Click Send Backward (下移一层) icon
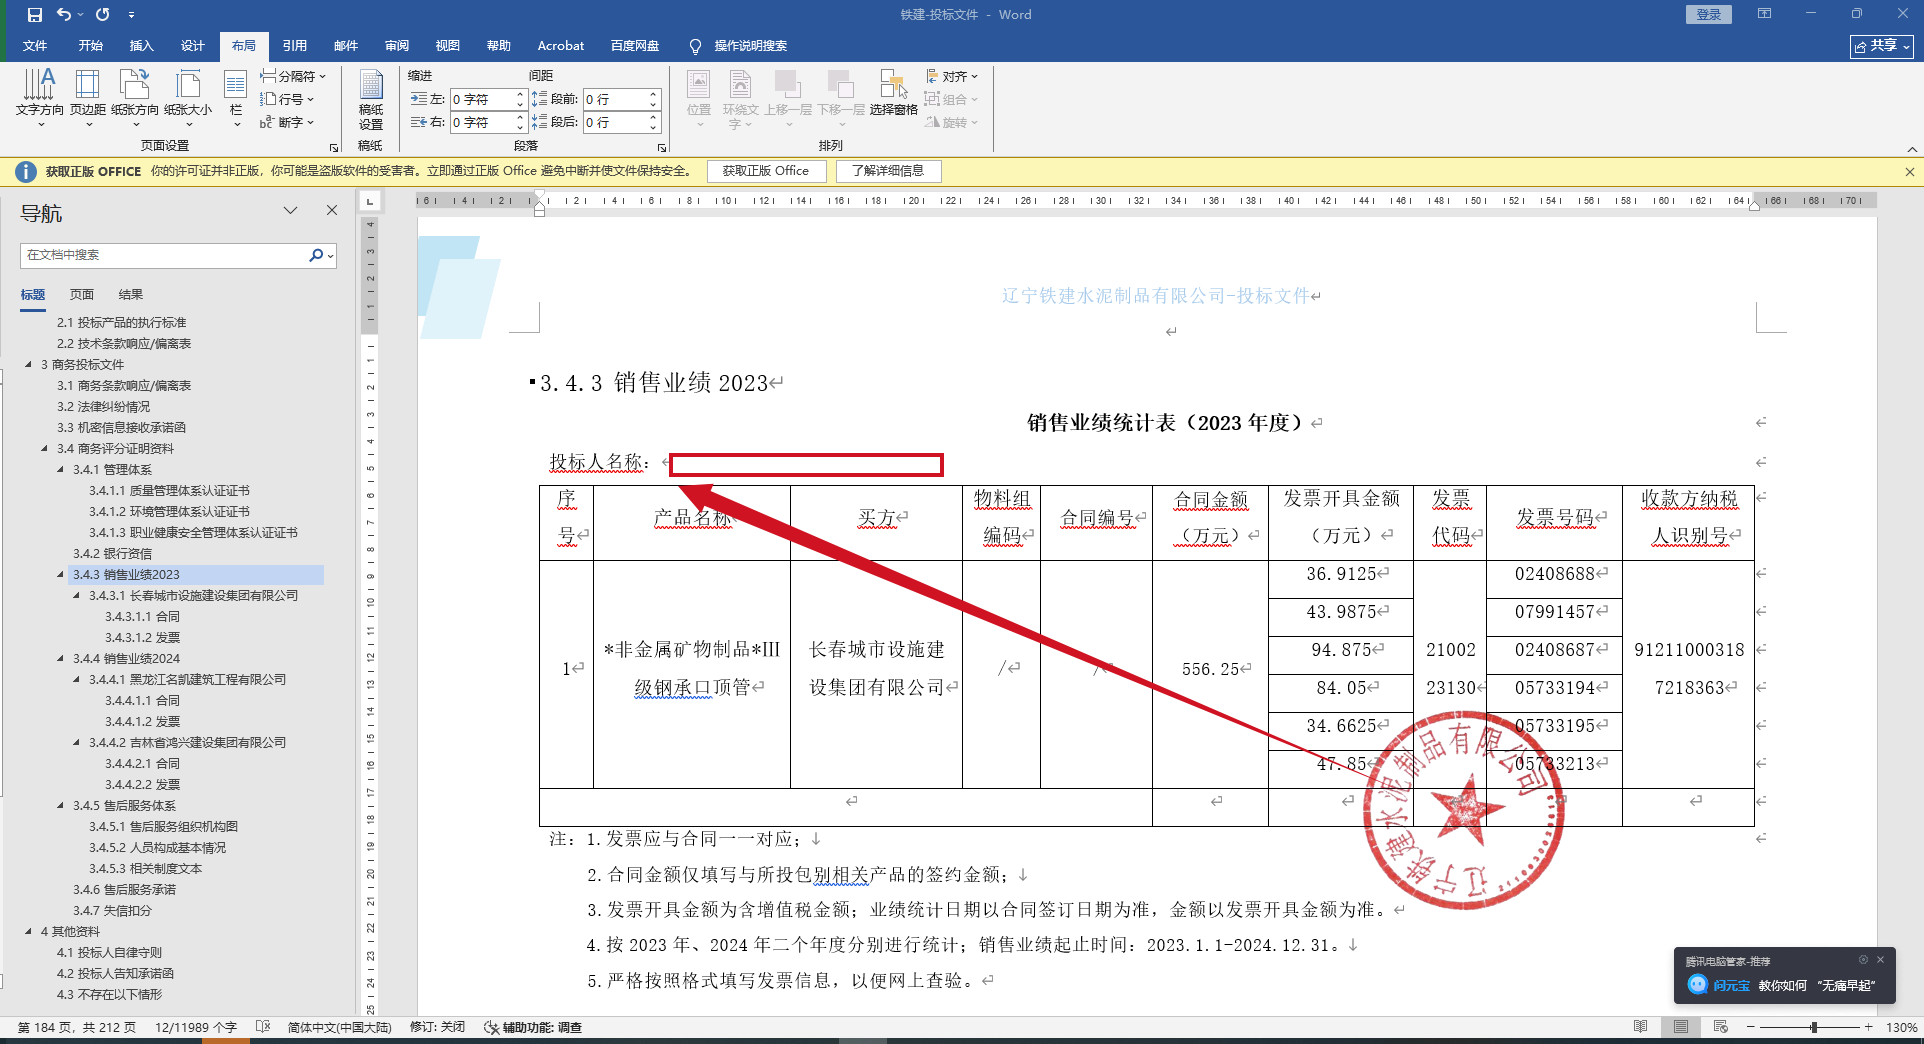Image resolution: width=1924 pixels, height=1044 pixels. point(841,97)
